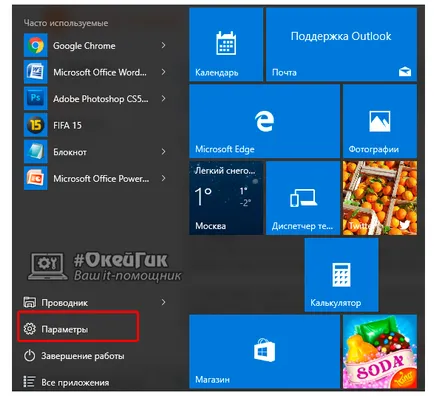Select the Параметры menu entry text
This screenshot has height=396, width=434.
point(65,330)
